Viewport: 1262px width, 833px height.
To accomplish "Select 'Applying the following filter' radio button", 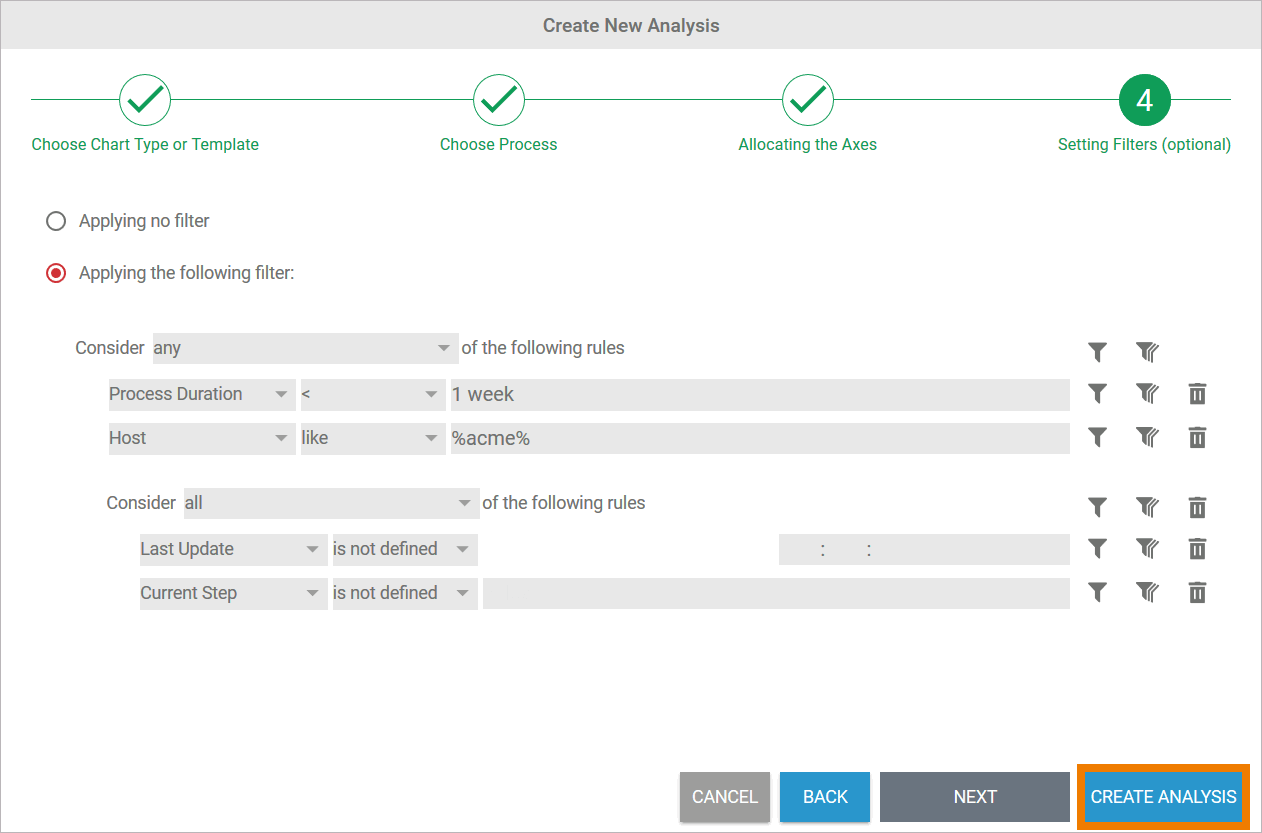I will pos(56,273).
